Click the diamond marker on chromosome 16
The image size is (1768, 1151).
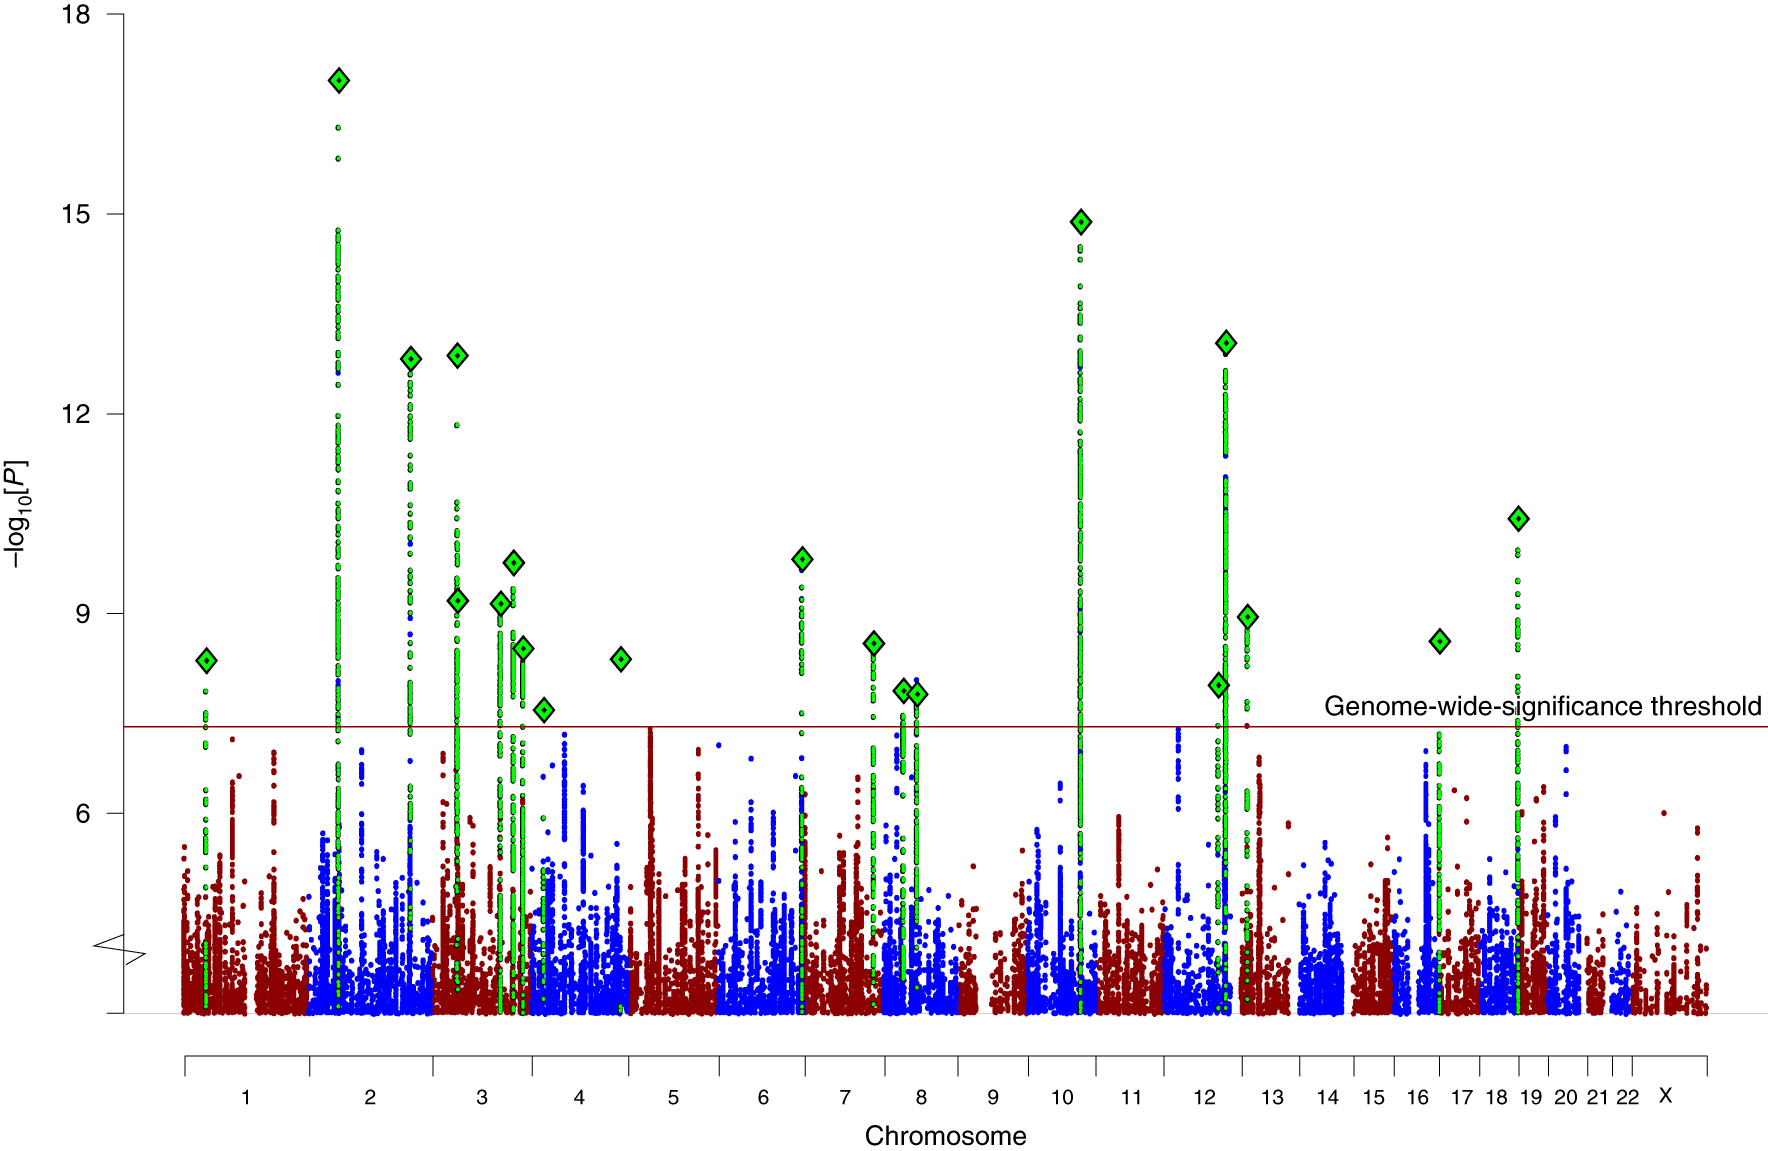pyautogui.click(x=1440, y=642)
